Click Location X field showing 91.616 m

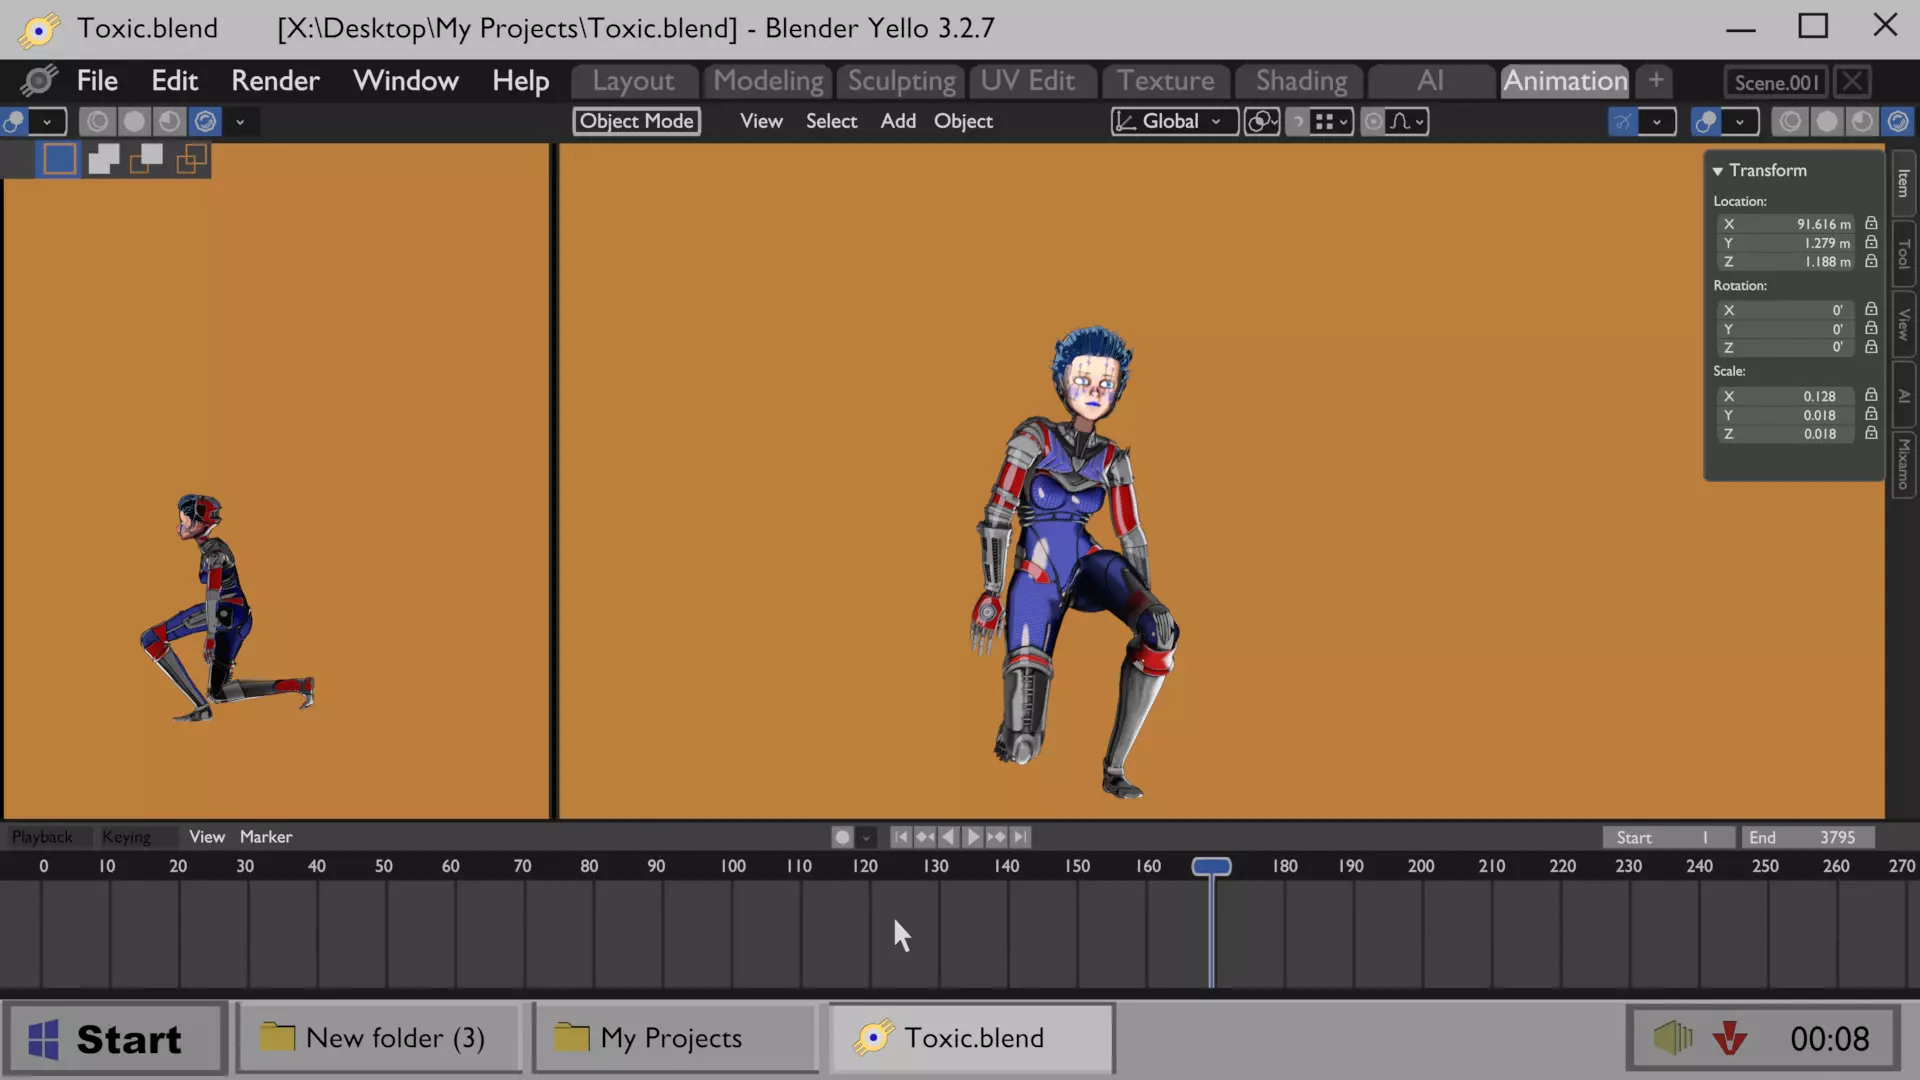1785,224
